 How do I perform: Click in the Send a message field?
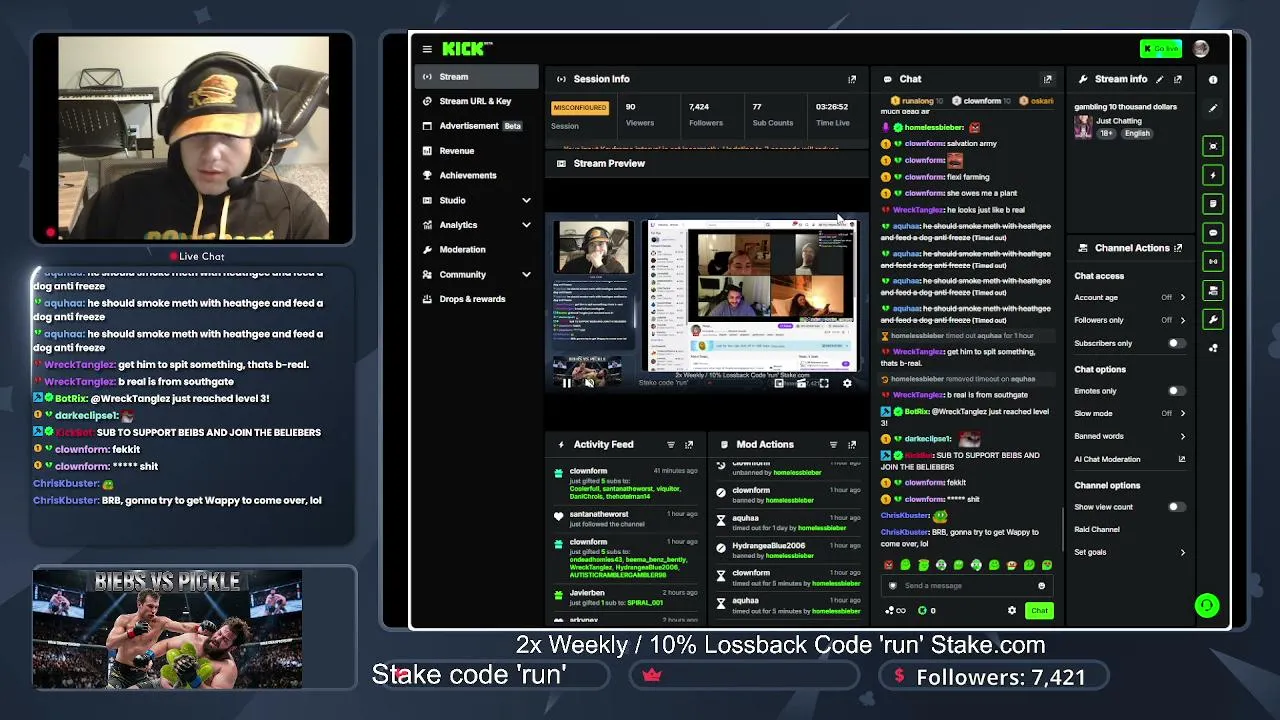tap(966, 586)
